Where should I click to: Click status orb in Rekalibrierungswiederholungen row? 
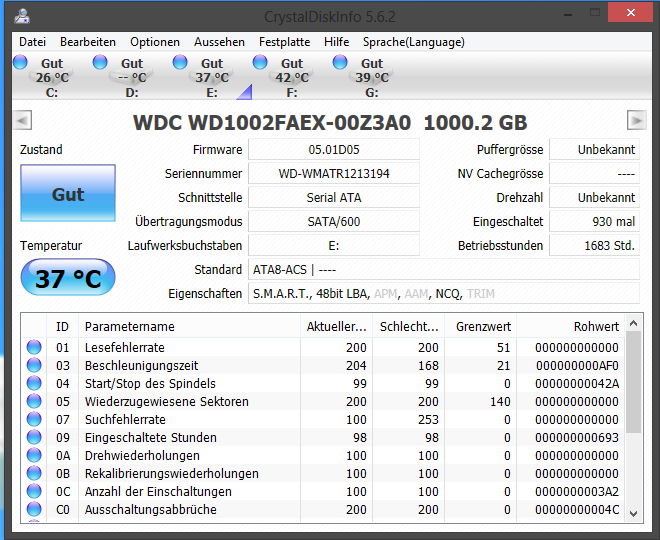pos(34,473)
